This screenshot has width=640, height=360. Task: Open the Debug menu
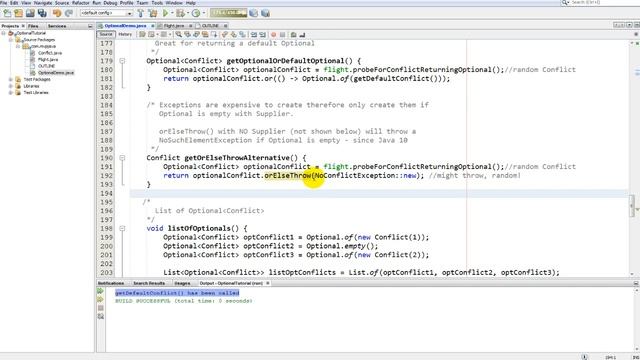(x=110, y=3)
